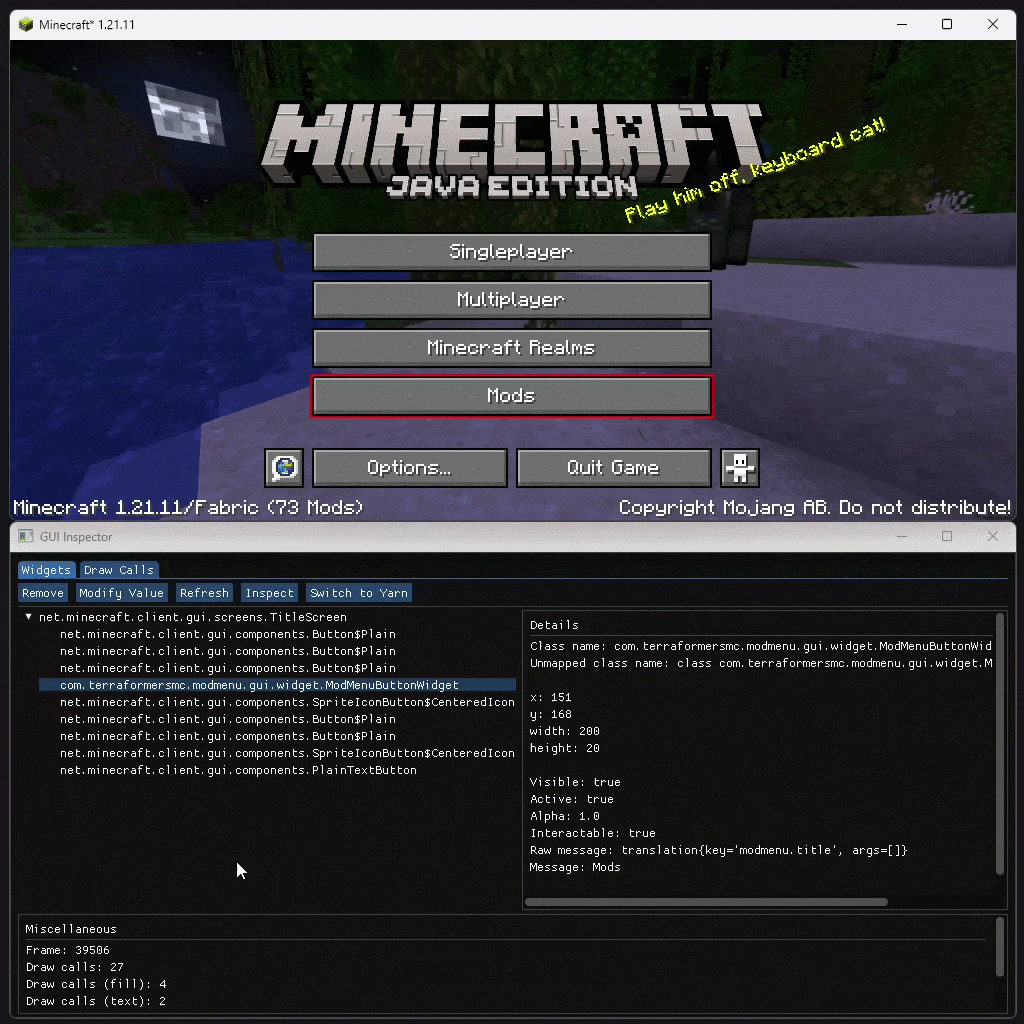Image resolution: width=1024 pixels, height=1024 pixels.
Task: Open Minecraft Realms
Action: (512, 347)
